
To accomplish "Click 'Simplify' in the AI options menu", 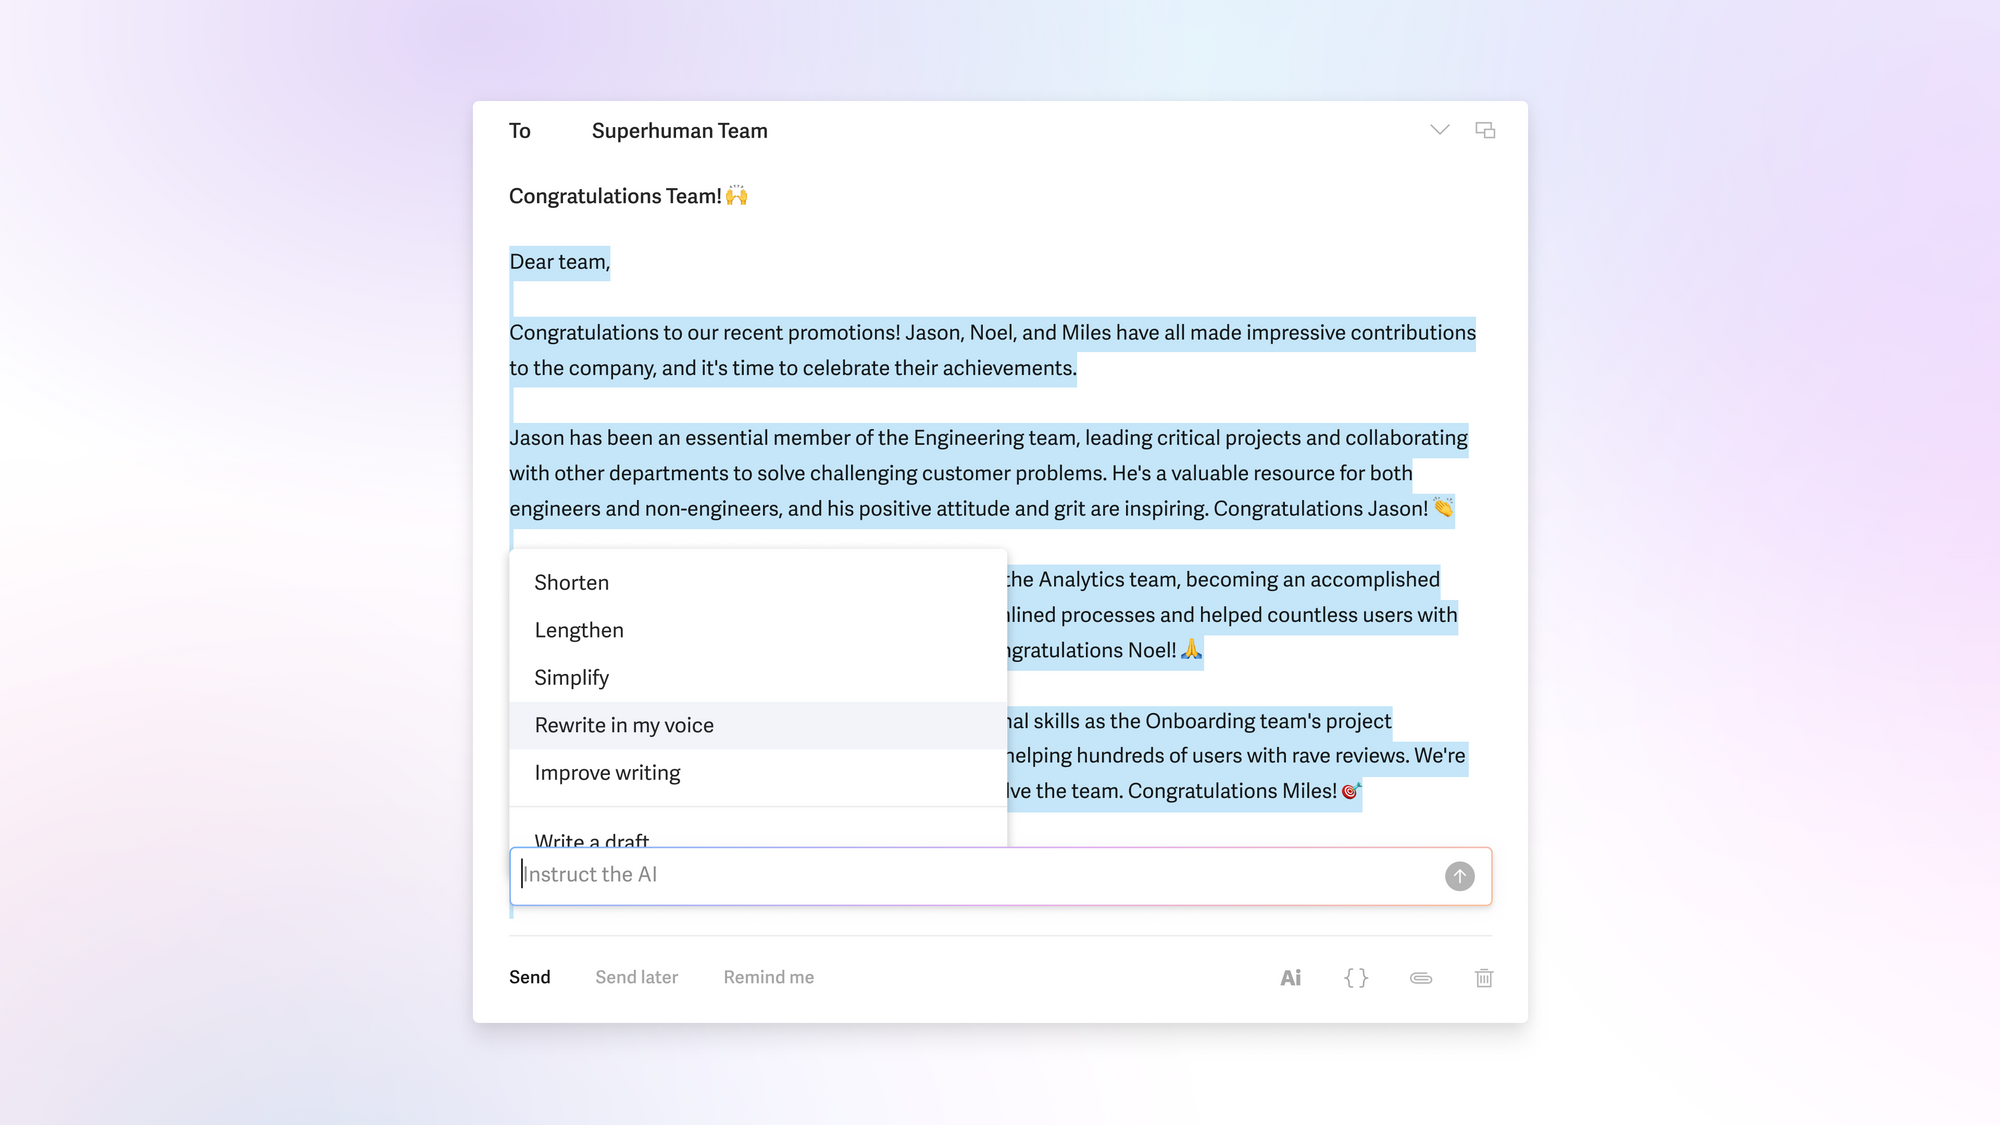I will tap(571, 677).
